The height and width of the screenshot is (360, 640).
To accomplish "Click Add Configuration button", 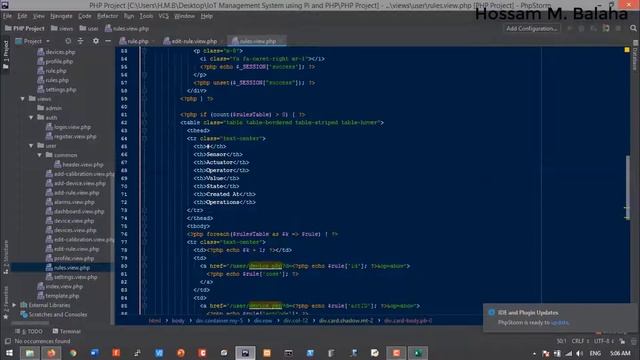I will (531, 28).
